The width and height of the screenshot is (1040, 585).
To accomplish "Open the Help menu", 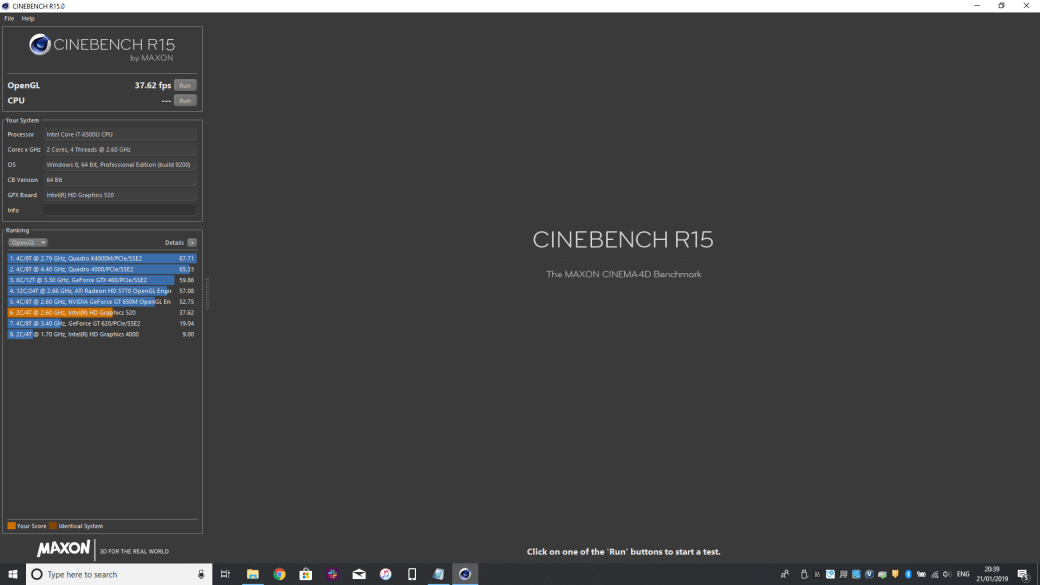I will [x=27, y=17].
